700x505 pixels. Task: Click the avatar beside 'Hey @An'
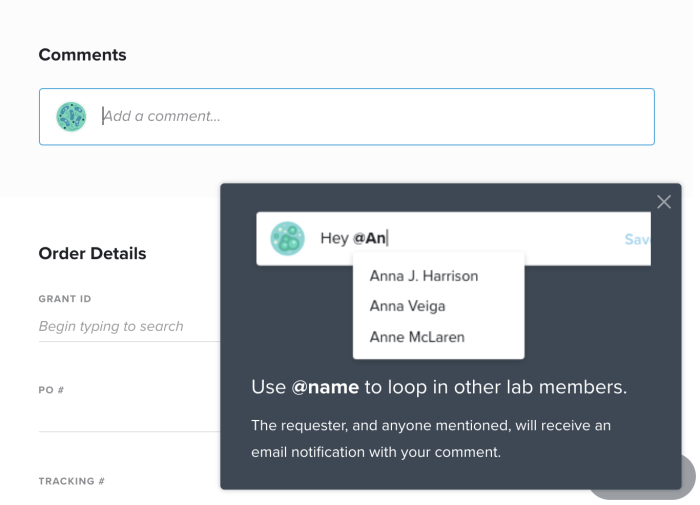coord(288,238)
